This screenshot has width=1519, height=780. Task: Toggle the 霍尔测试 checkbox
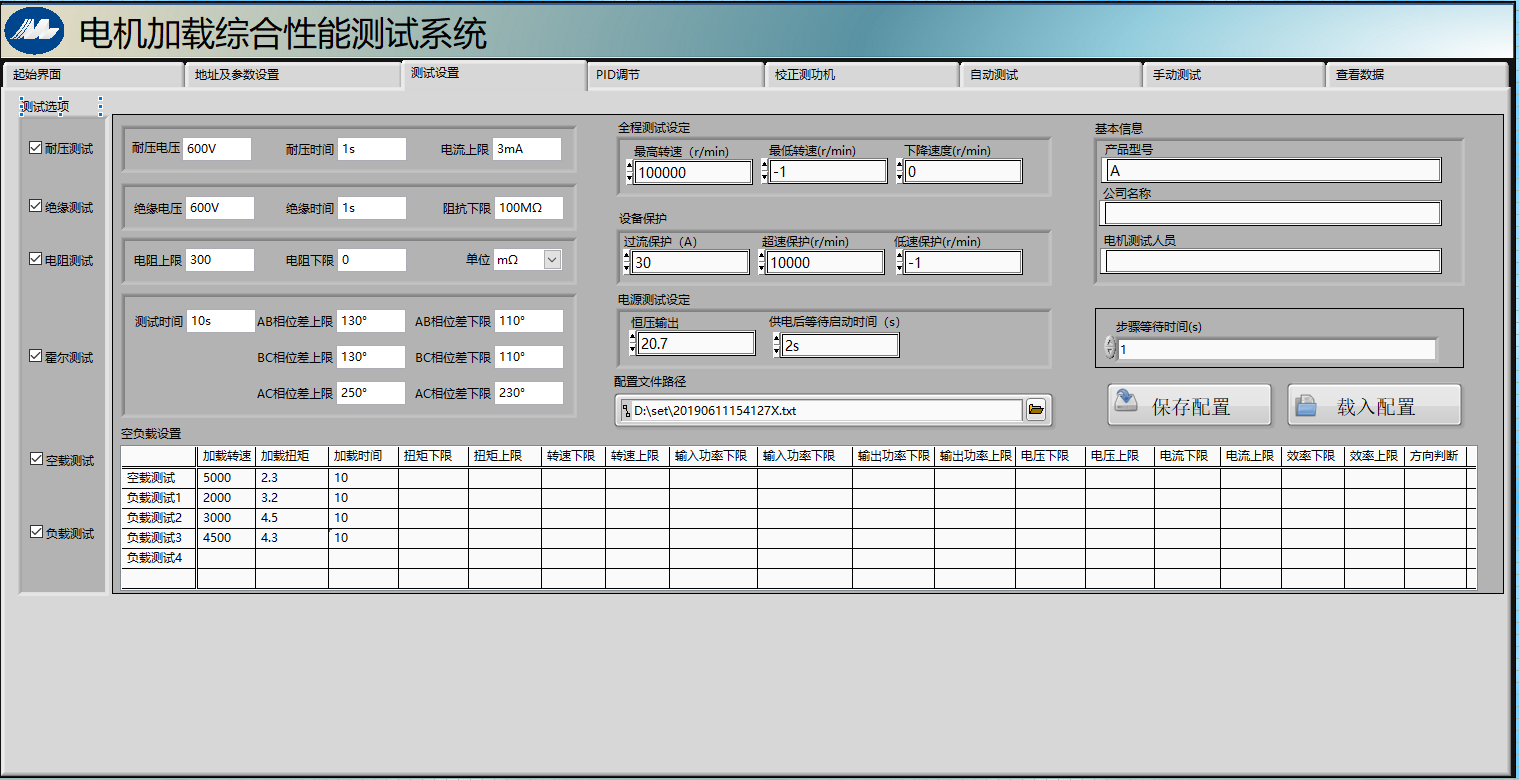coord(36,356)
